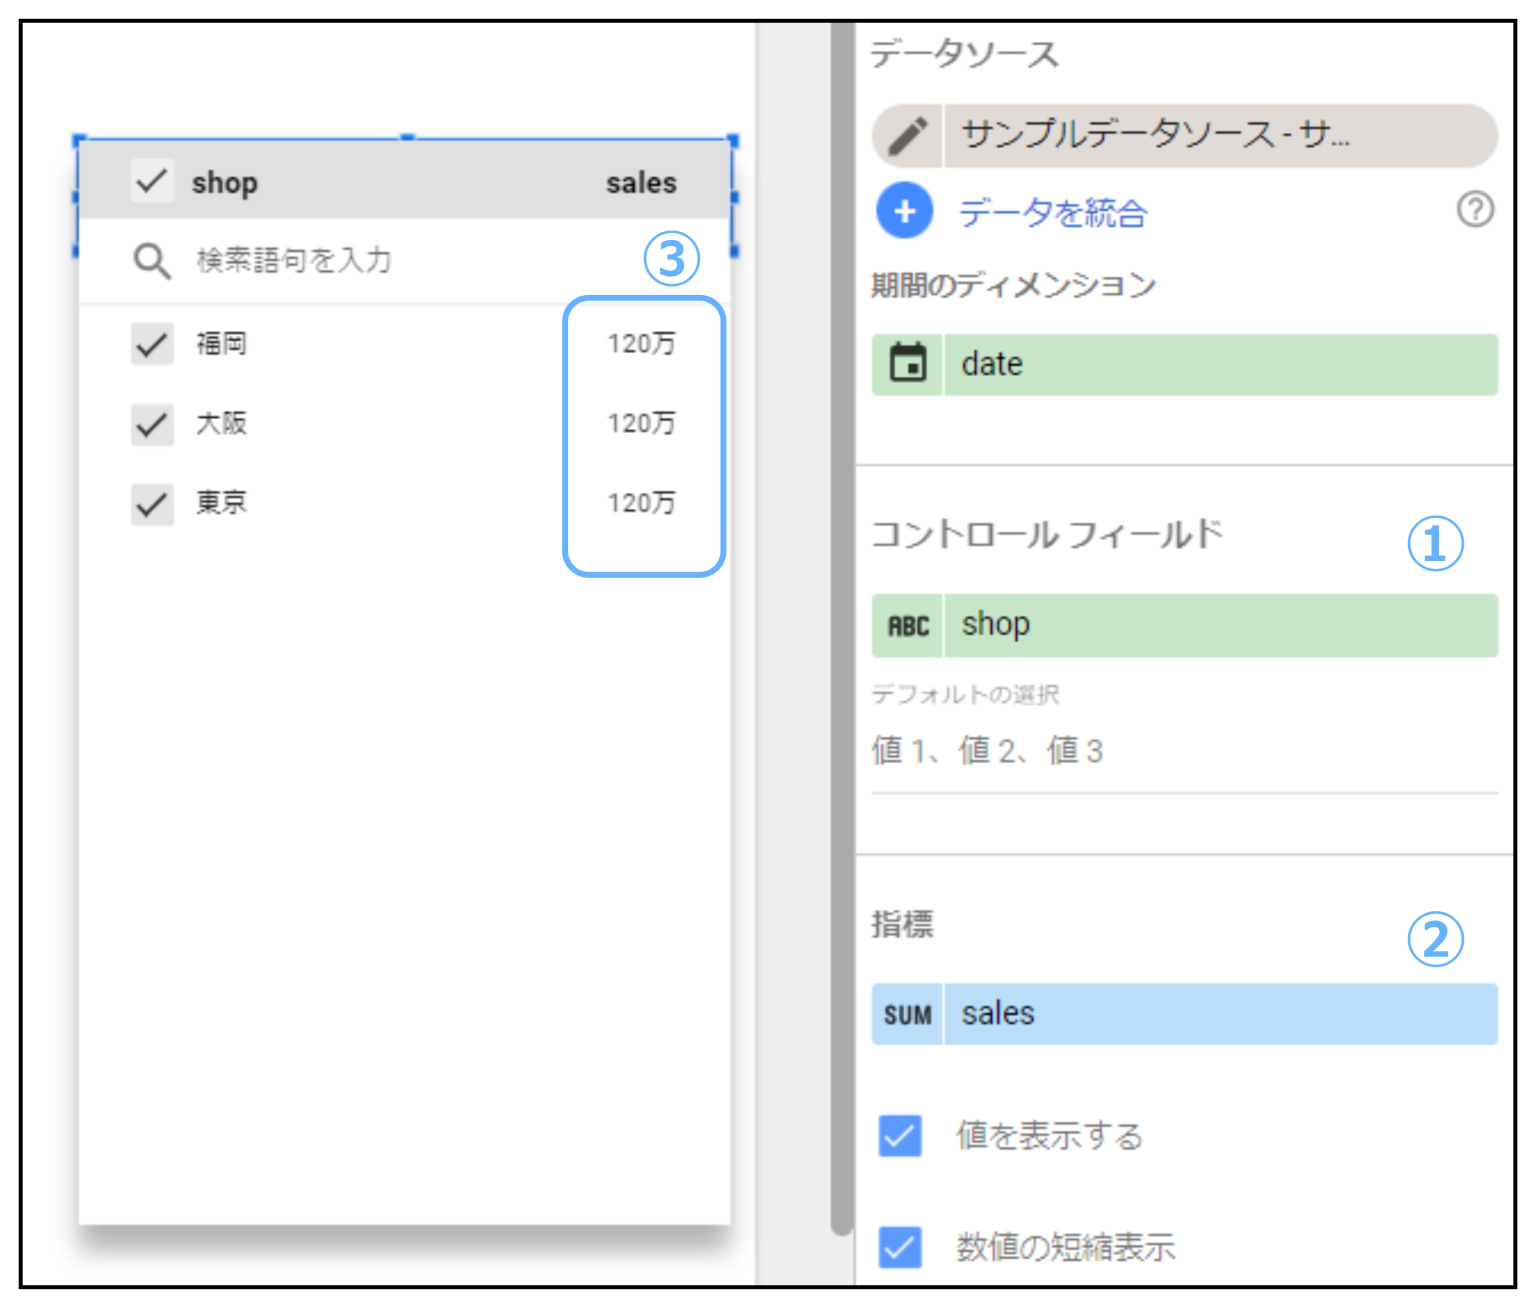This screenshot has height=1306, width=1536.
Task: Open the shop control field picker
Action: pyautogui.click(x=1218, y=626)
